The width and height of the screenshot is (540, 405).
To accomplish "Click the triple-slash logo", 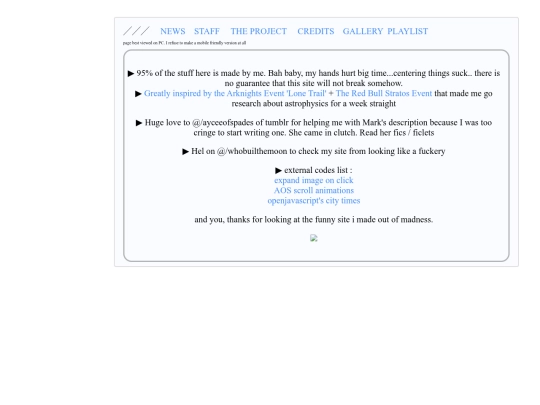I will tap(136, 31).
